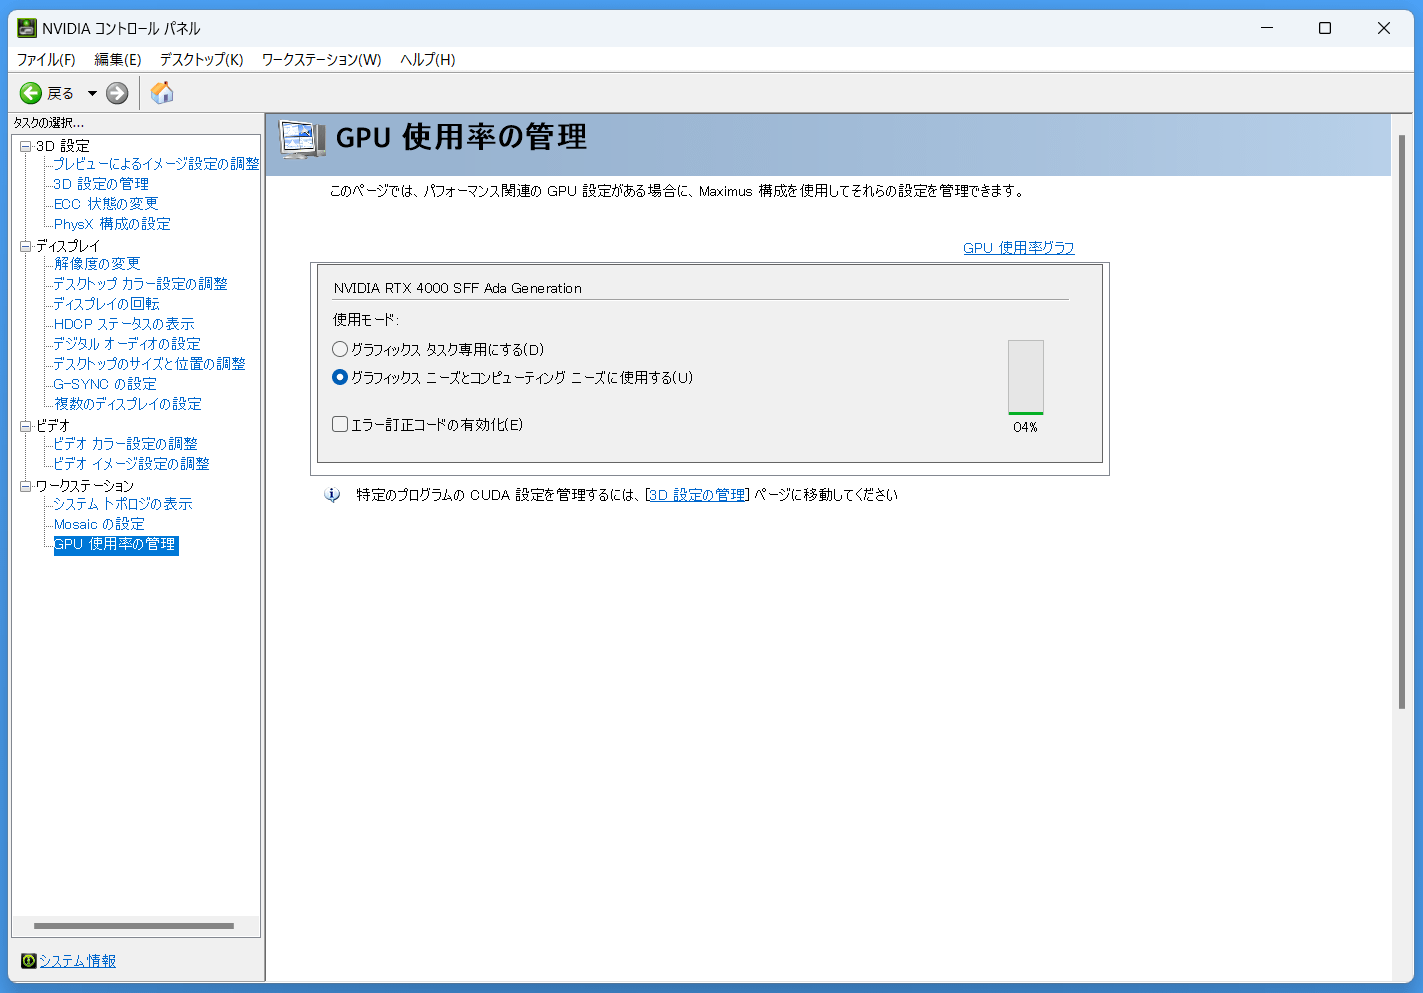Click the 使用モード: label

[366, 320]
